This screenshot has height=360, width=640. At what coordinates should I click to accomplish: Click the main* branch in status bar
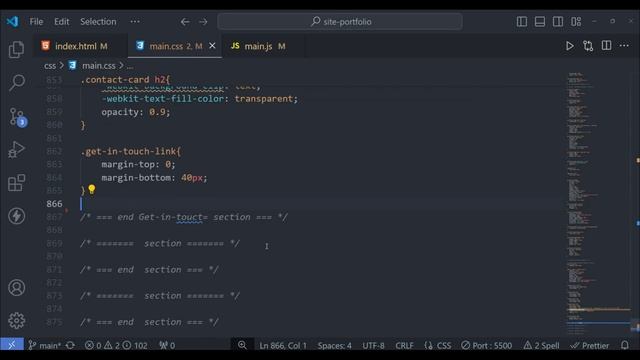click(x=44, y=345)
